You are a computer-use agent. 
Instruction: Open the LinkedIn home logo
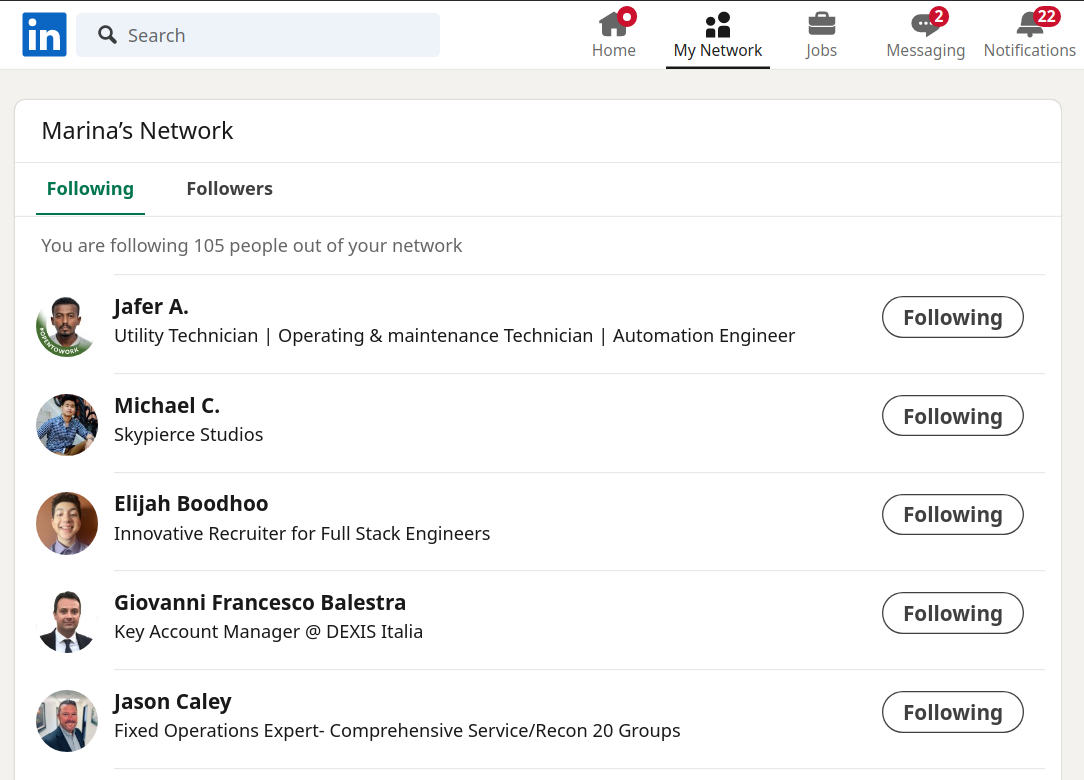coord(43,34)
